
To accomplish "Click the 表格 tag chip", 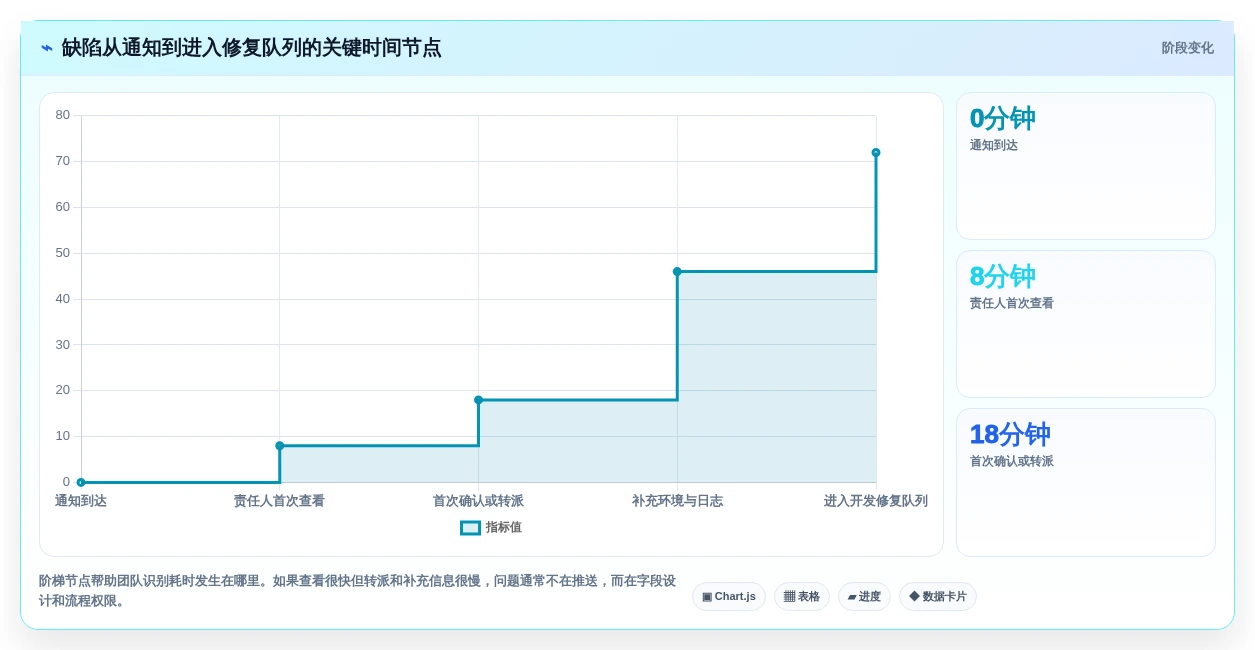I will (x=802, y=597).
